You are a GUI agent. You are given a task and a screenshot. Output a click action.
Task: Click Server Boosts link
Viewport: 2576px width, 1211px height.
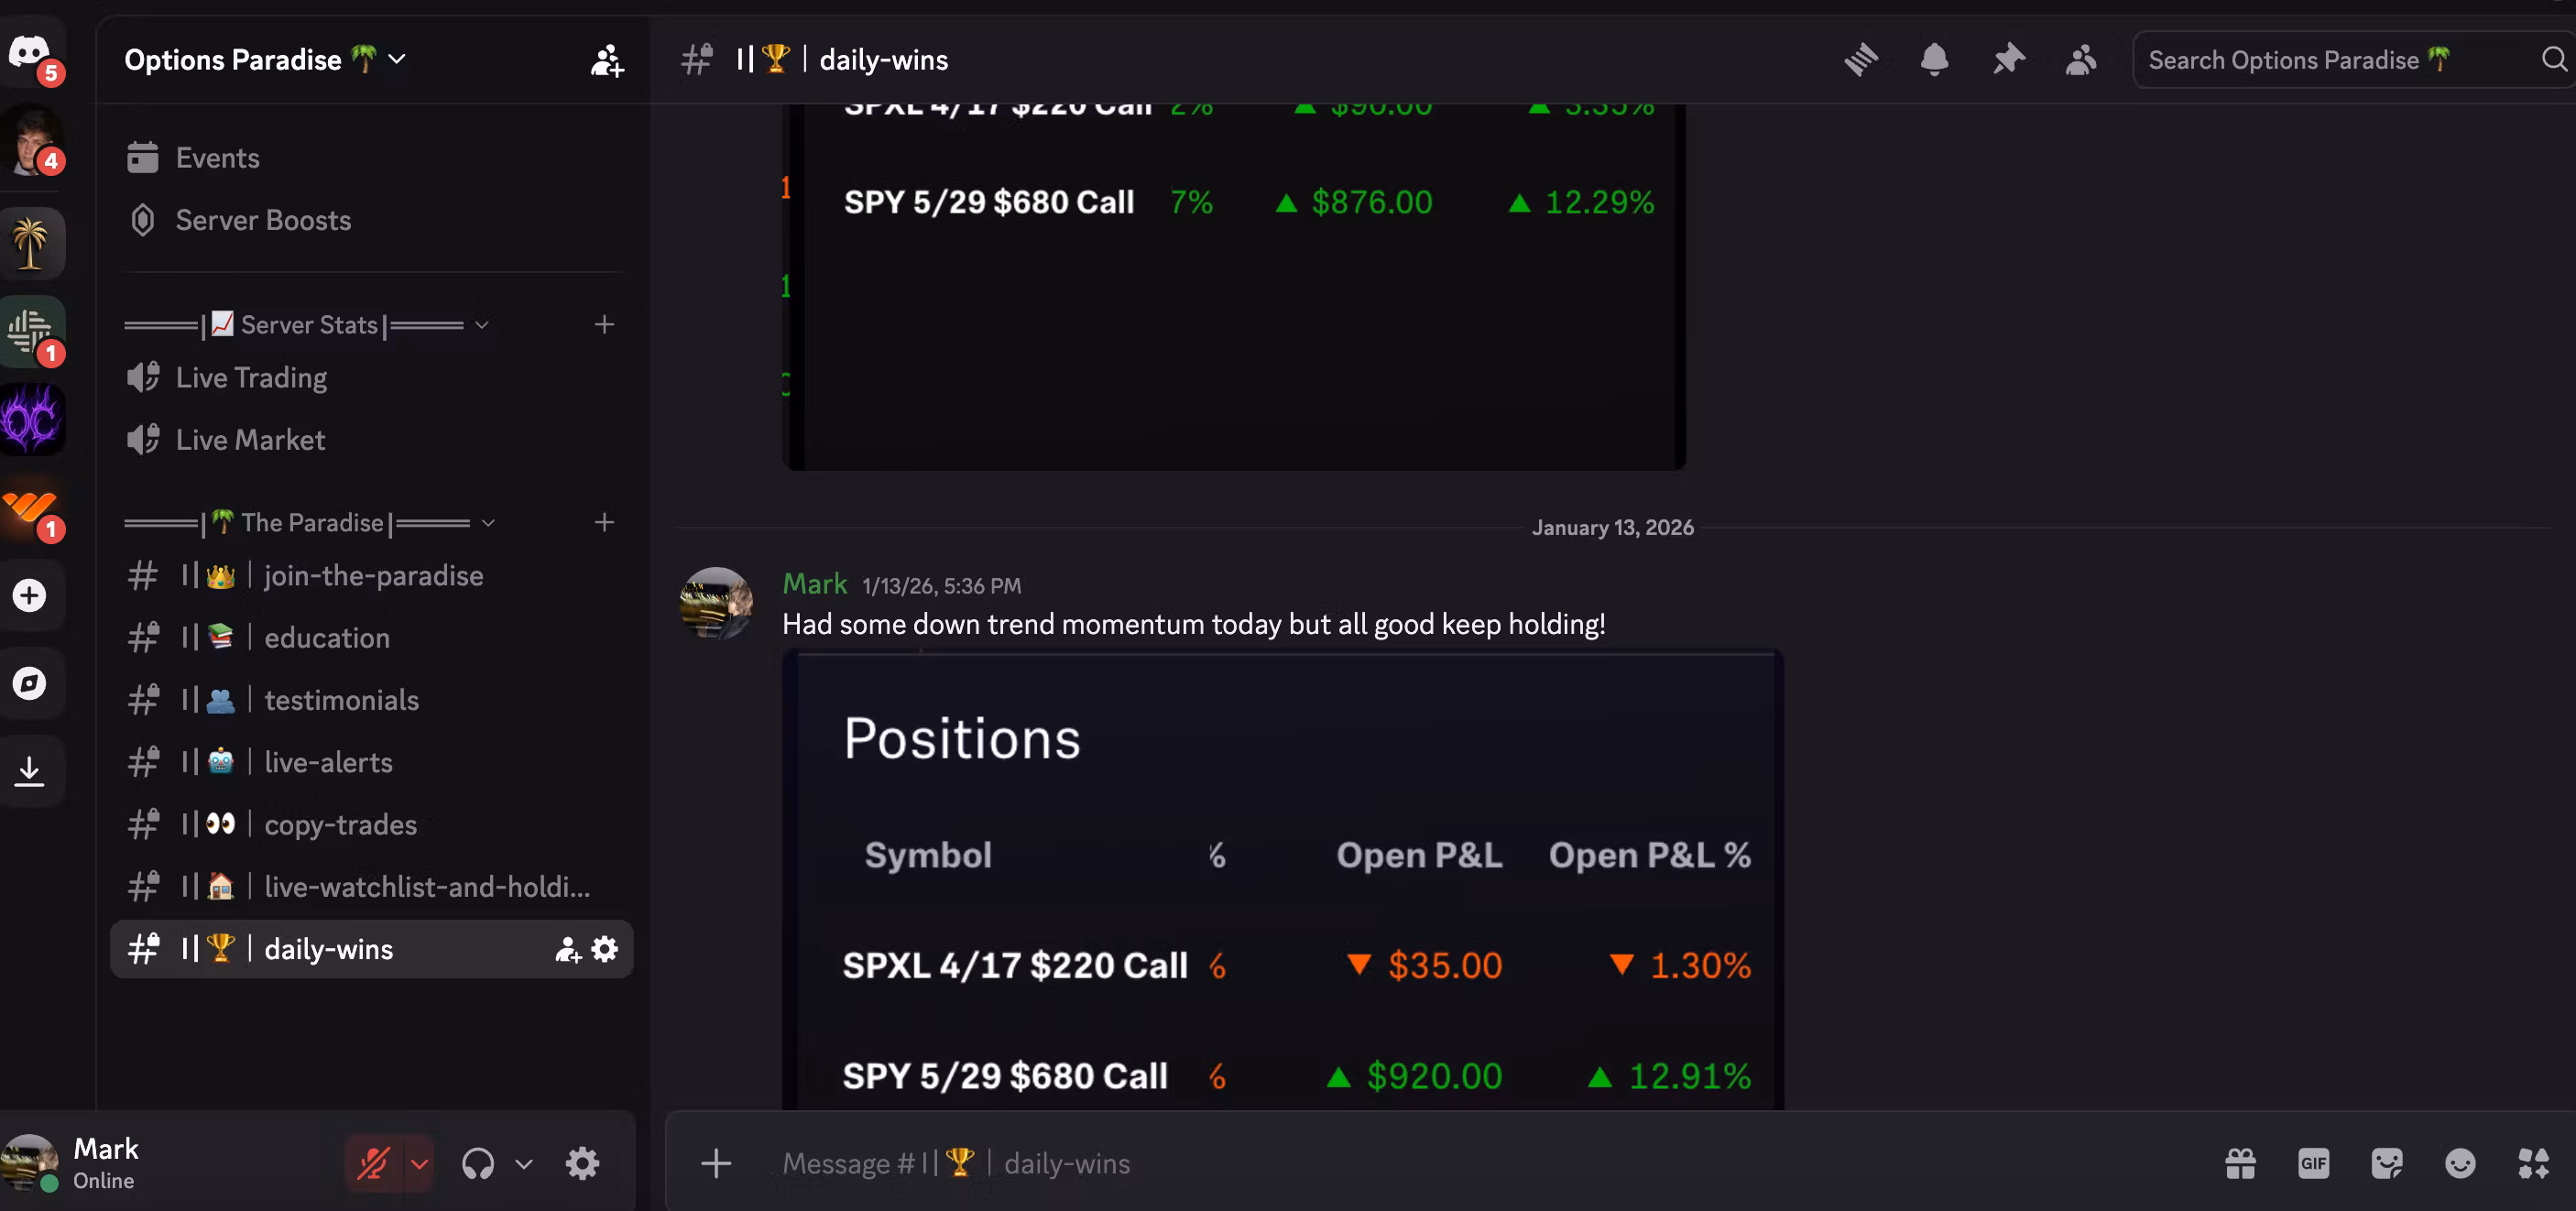tap(263, 220)
